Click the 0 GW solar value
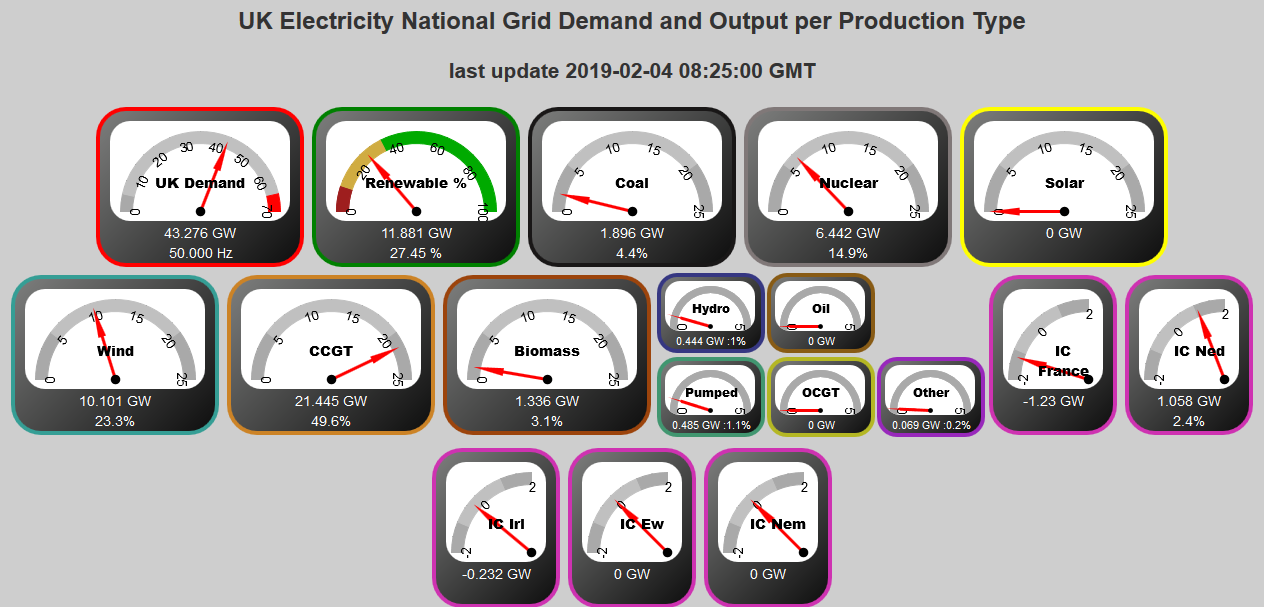 (1064, 233)
